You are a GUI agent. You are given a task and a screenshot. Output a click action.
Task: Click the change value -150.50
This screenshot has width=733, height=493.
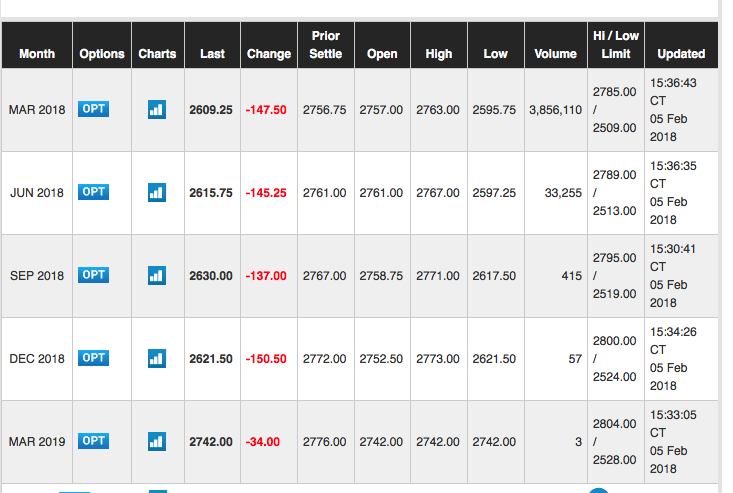tap(266, 358)
